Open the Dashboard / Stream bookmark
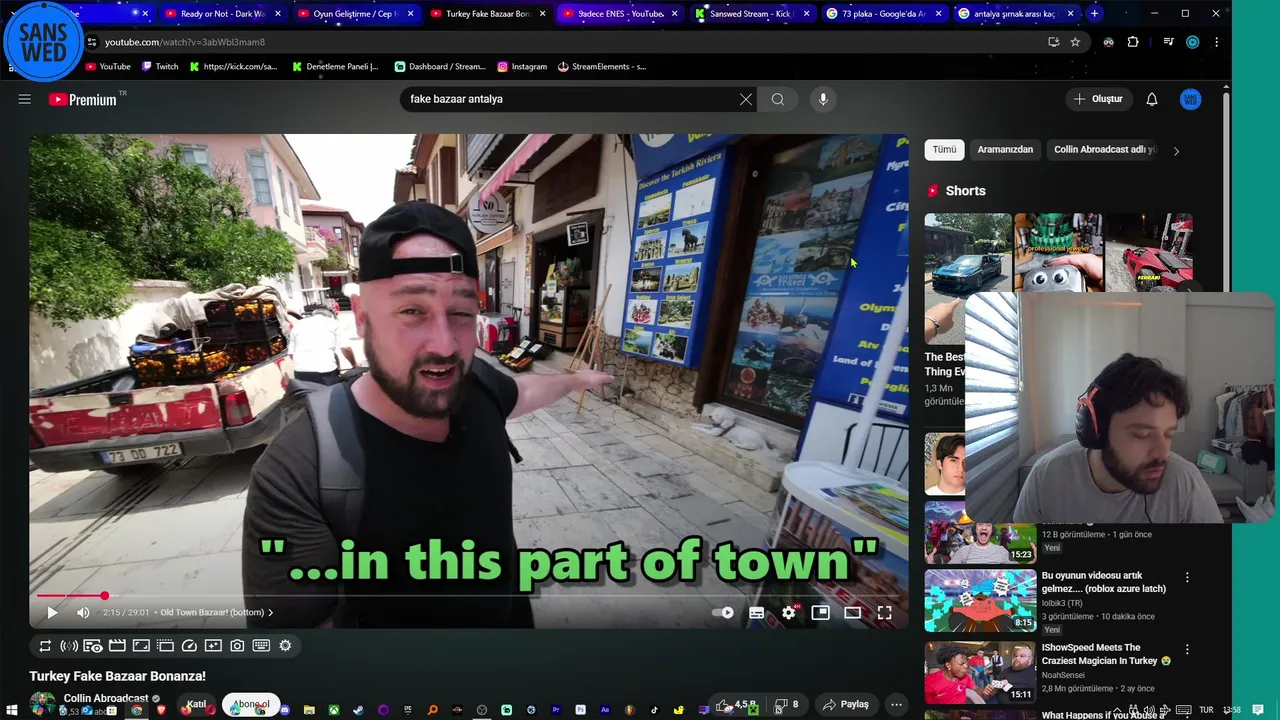This screenshot has height=720, width=1280. 440,67
